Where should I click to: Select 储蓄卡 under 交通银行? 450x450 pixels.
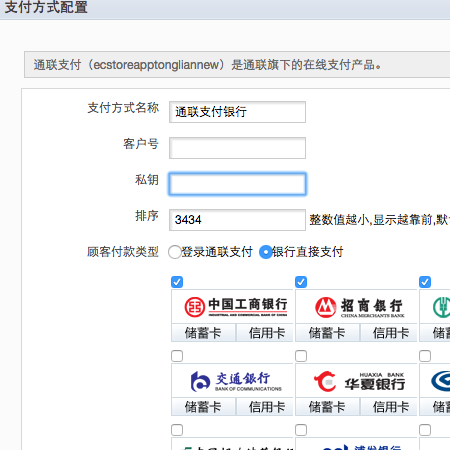click(203, 407)
